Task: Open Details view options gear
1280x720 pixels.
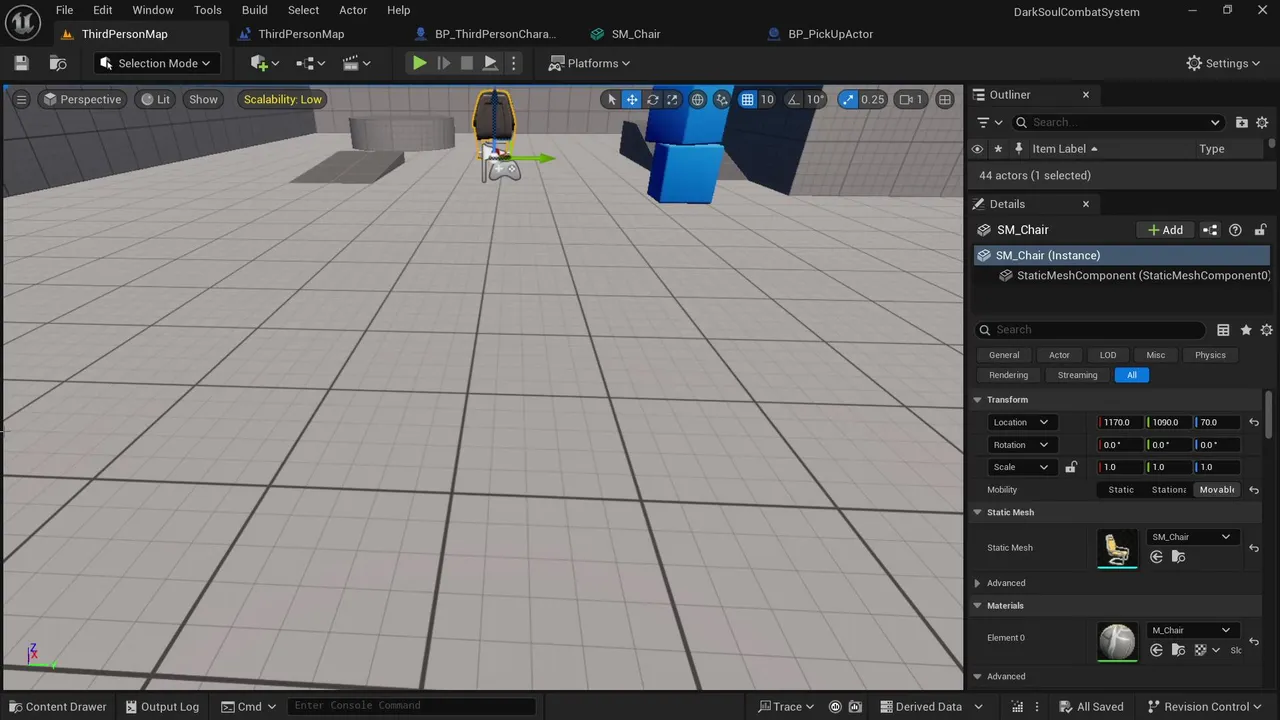Action: [1266, 330]
